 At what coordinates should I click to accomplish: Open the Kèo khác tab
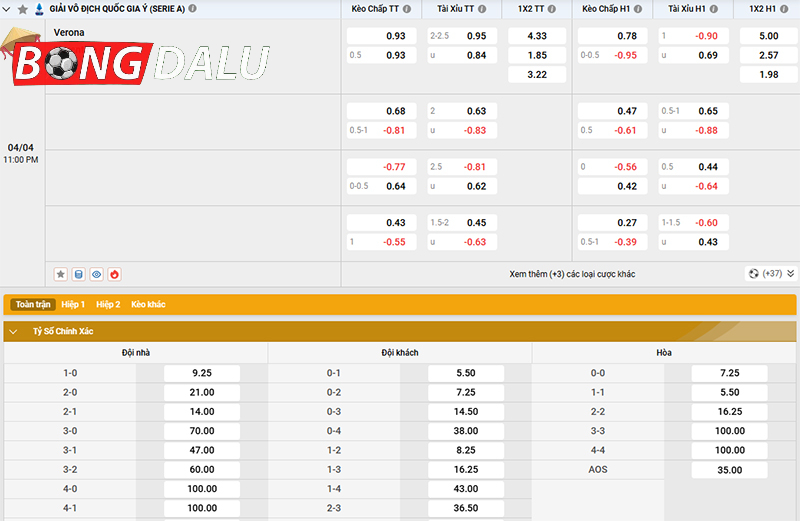point(148,304)
